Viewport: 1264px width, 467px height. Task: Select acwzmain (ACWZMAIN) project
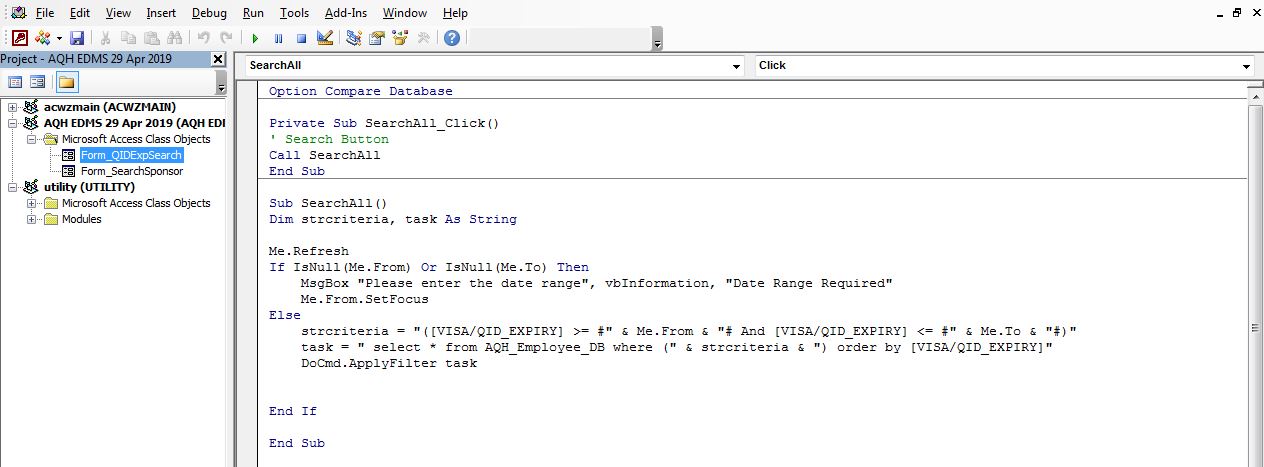tap(110, 107)
